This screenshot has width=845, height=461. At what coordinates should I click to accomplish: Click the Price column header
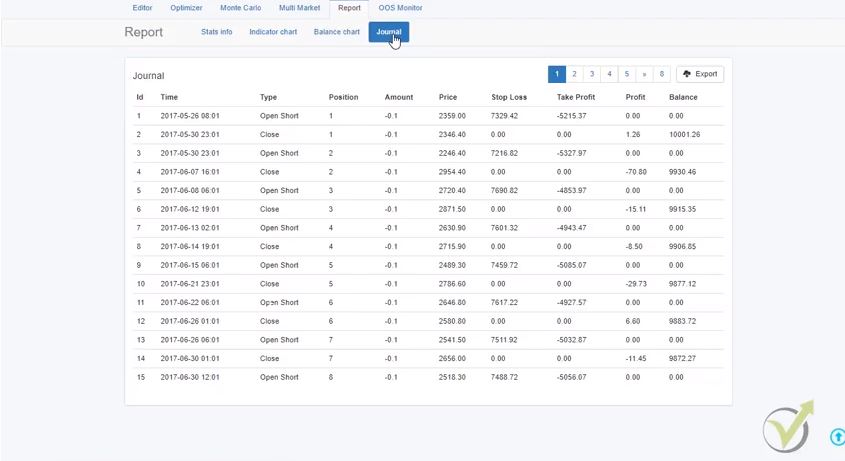[448, 97]
